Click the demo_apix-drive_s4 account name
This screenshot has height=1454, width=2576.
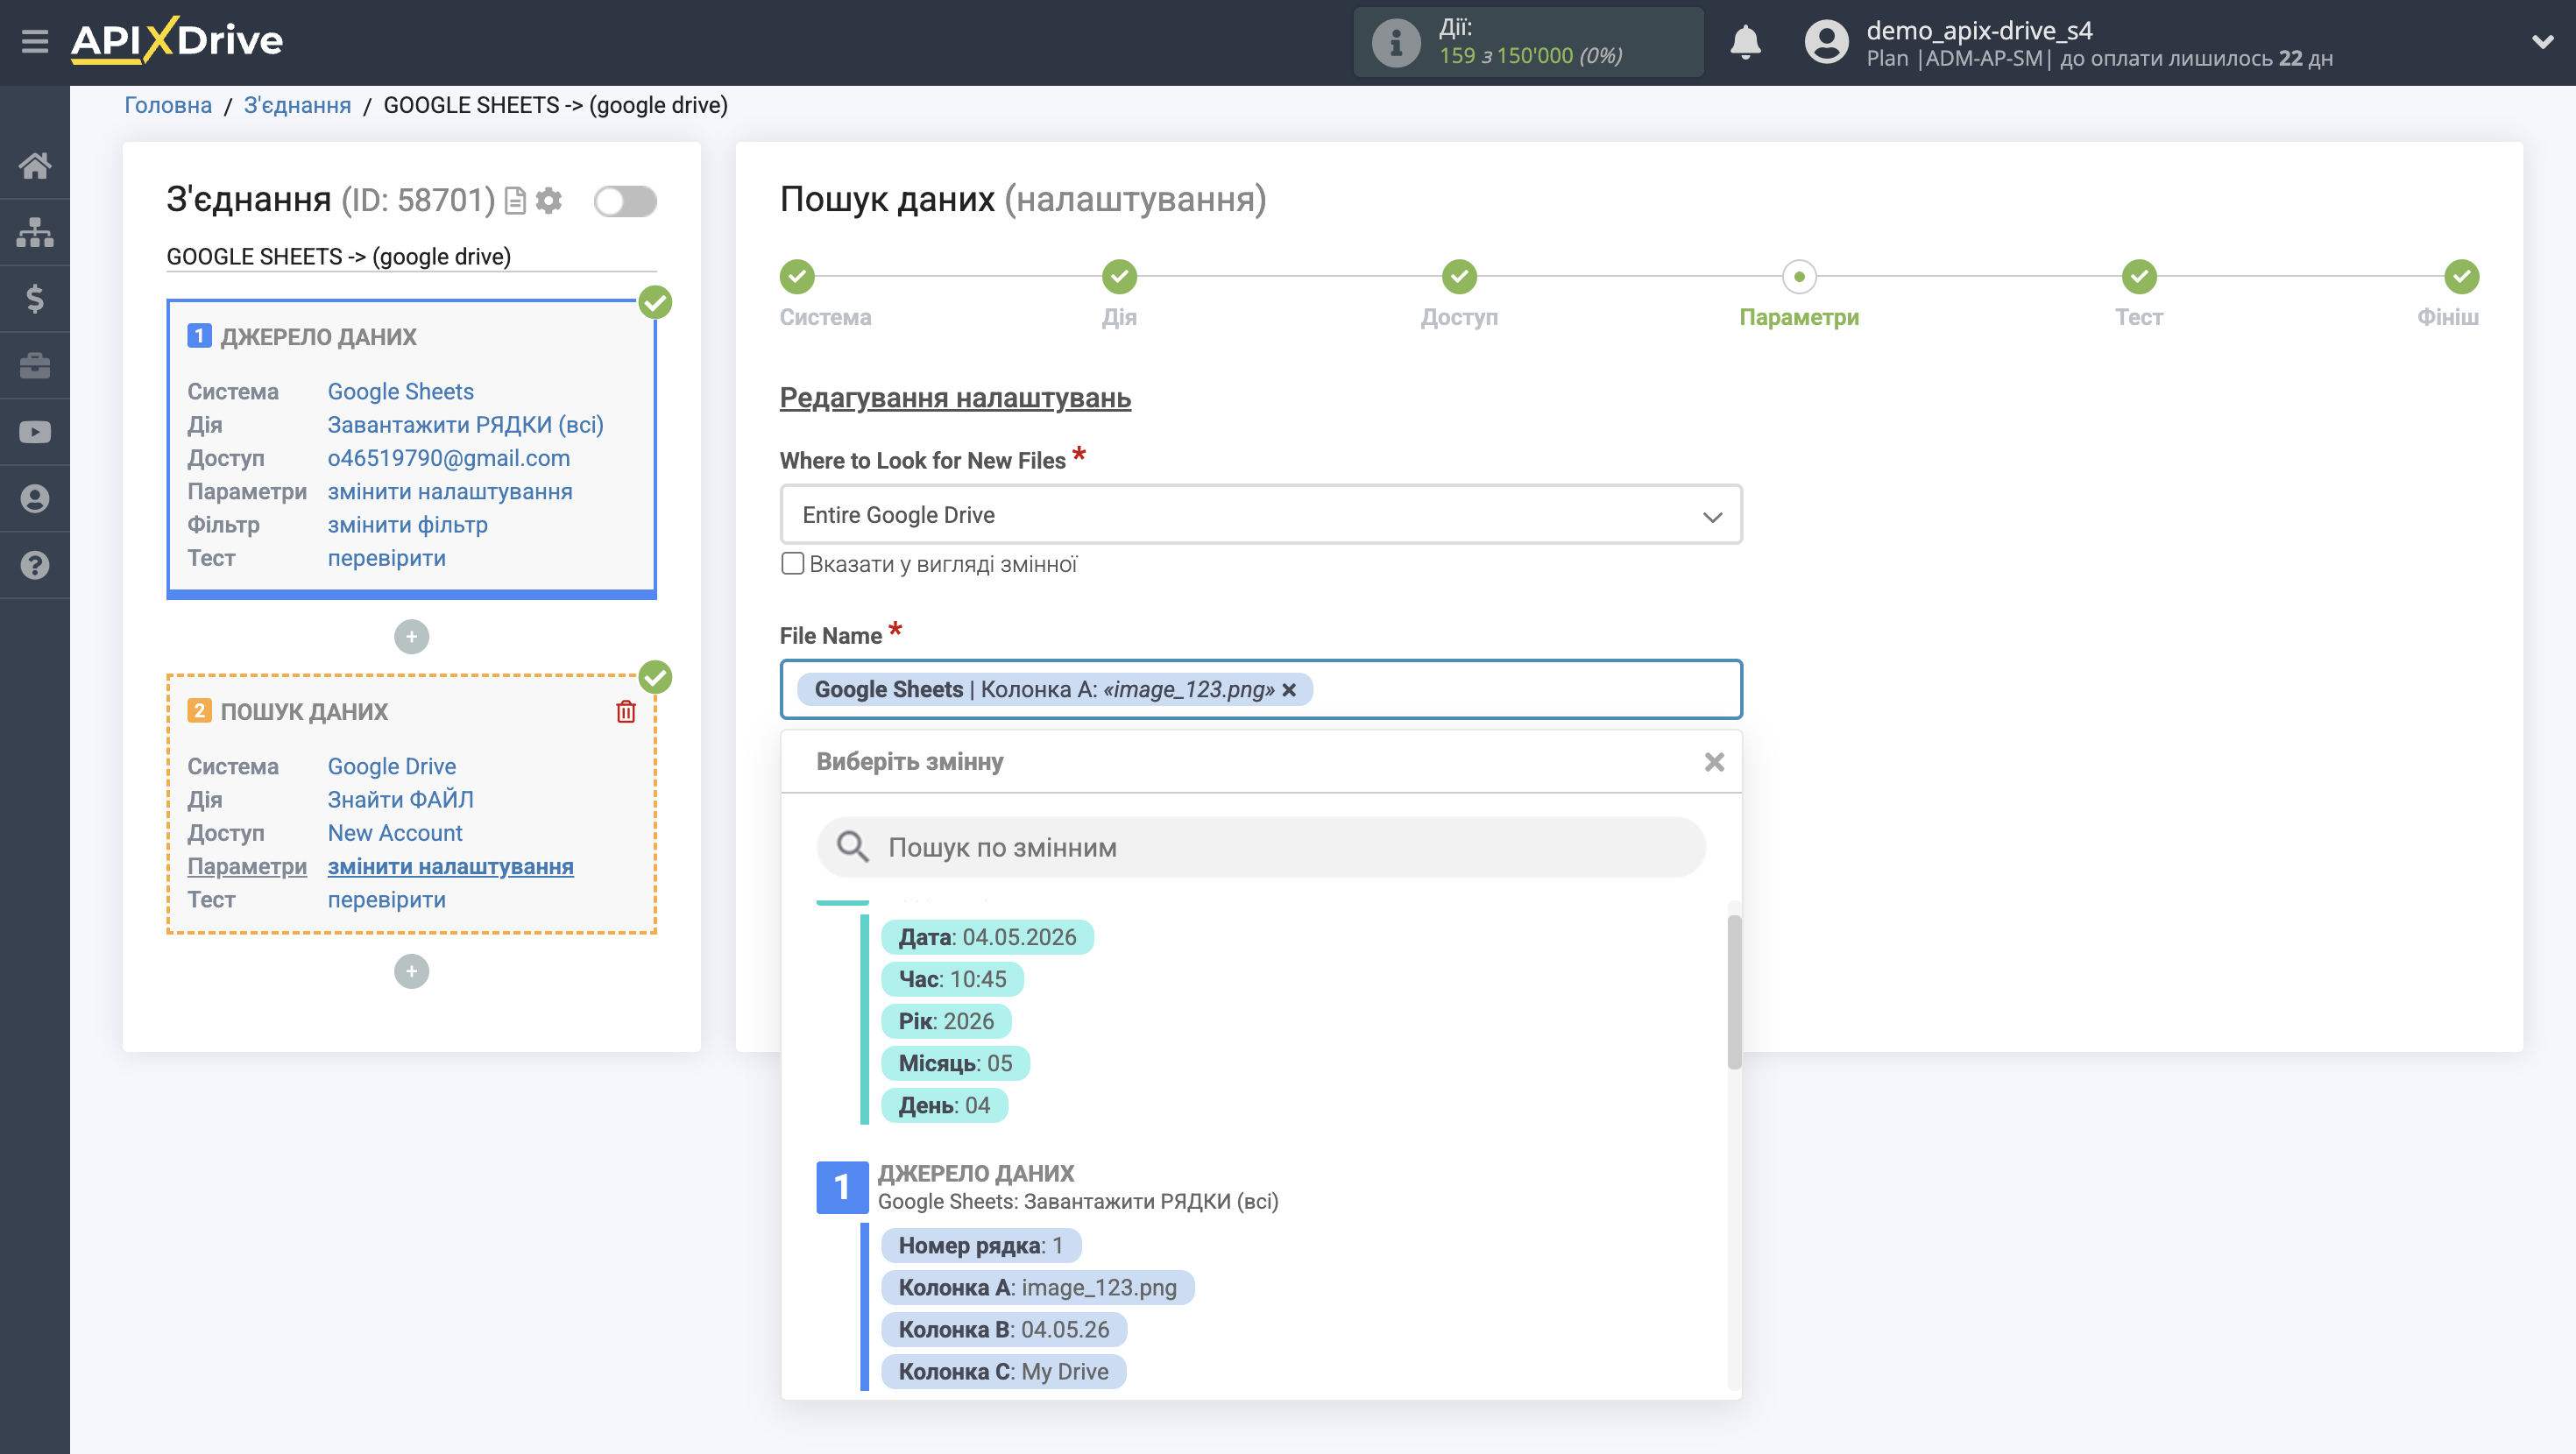[1979, 30]
